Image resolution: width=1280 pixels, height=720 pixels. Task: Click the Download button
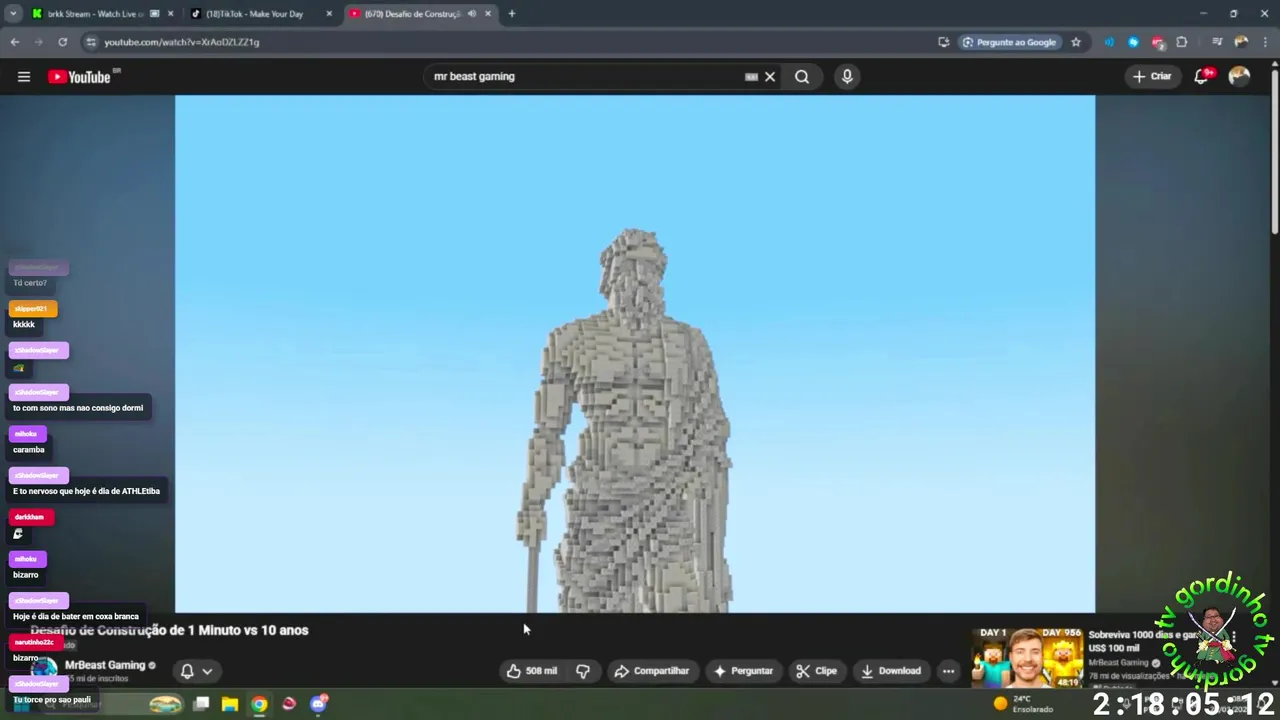pyautogui.click(x=891, y=671)
